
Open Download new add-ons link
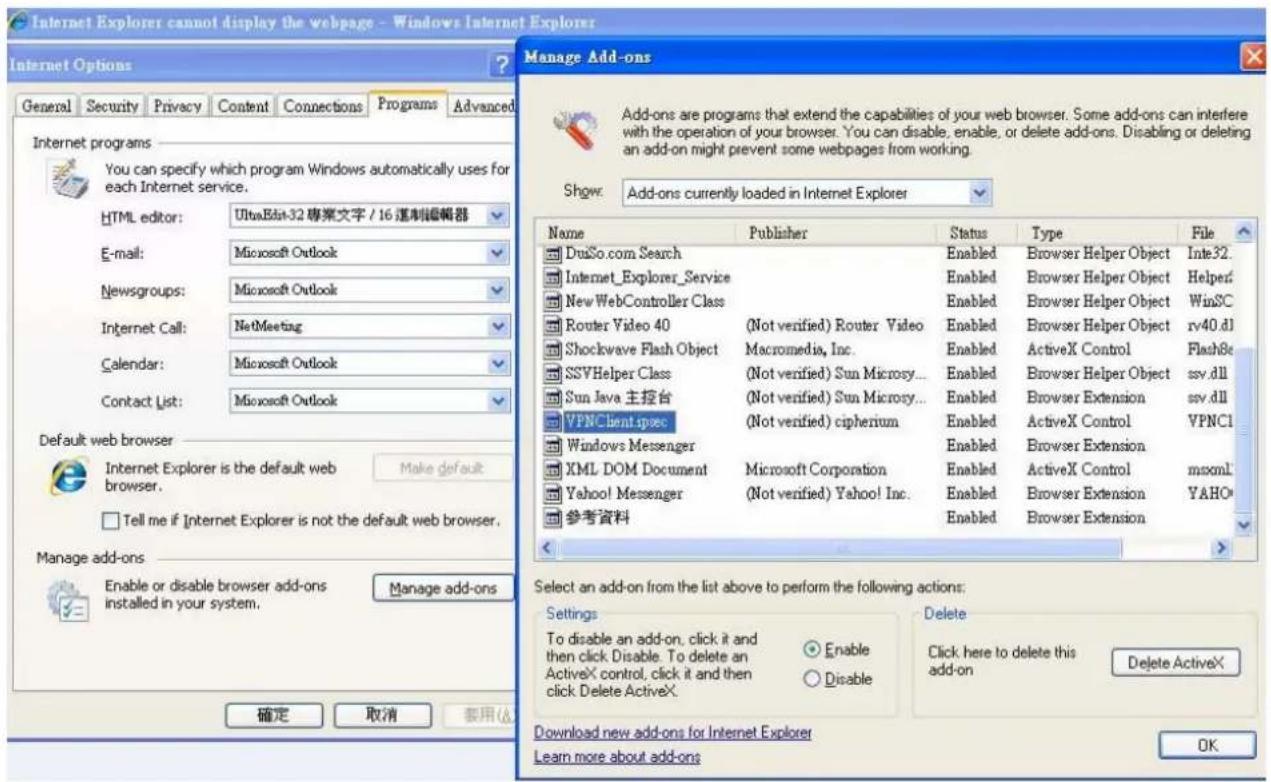[x=673, y=733]
